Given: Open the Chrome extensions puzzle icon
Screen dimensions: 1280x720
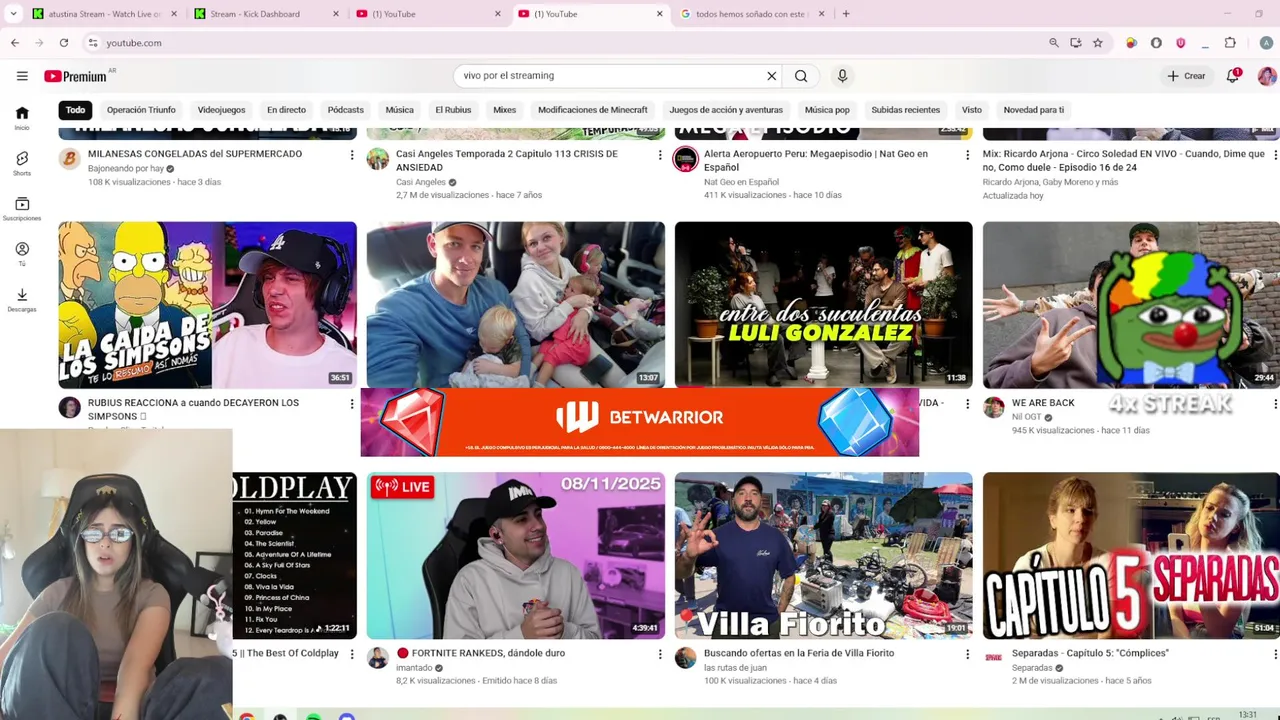Looking at the screenshot, I should [1230, 43].
